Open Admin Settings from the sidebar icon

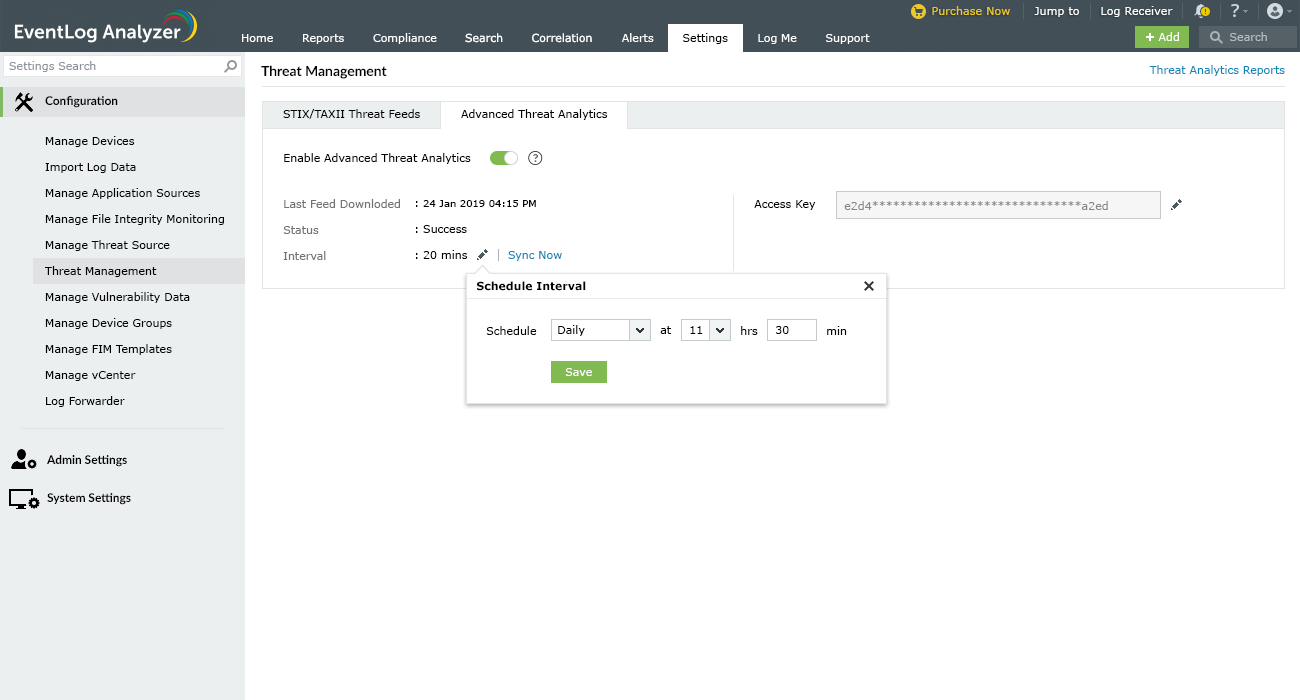tap(22, 459)
